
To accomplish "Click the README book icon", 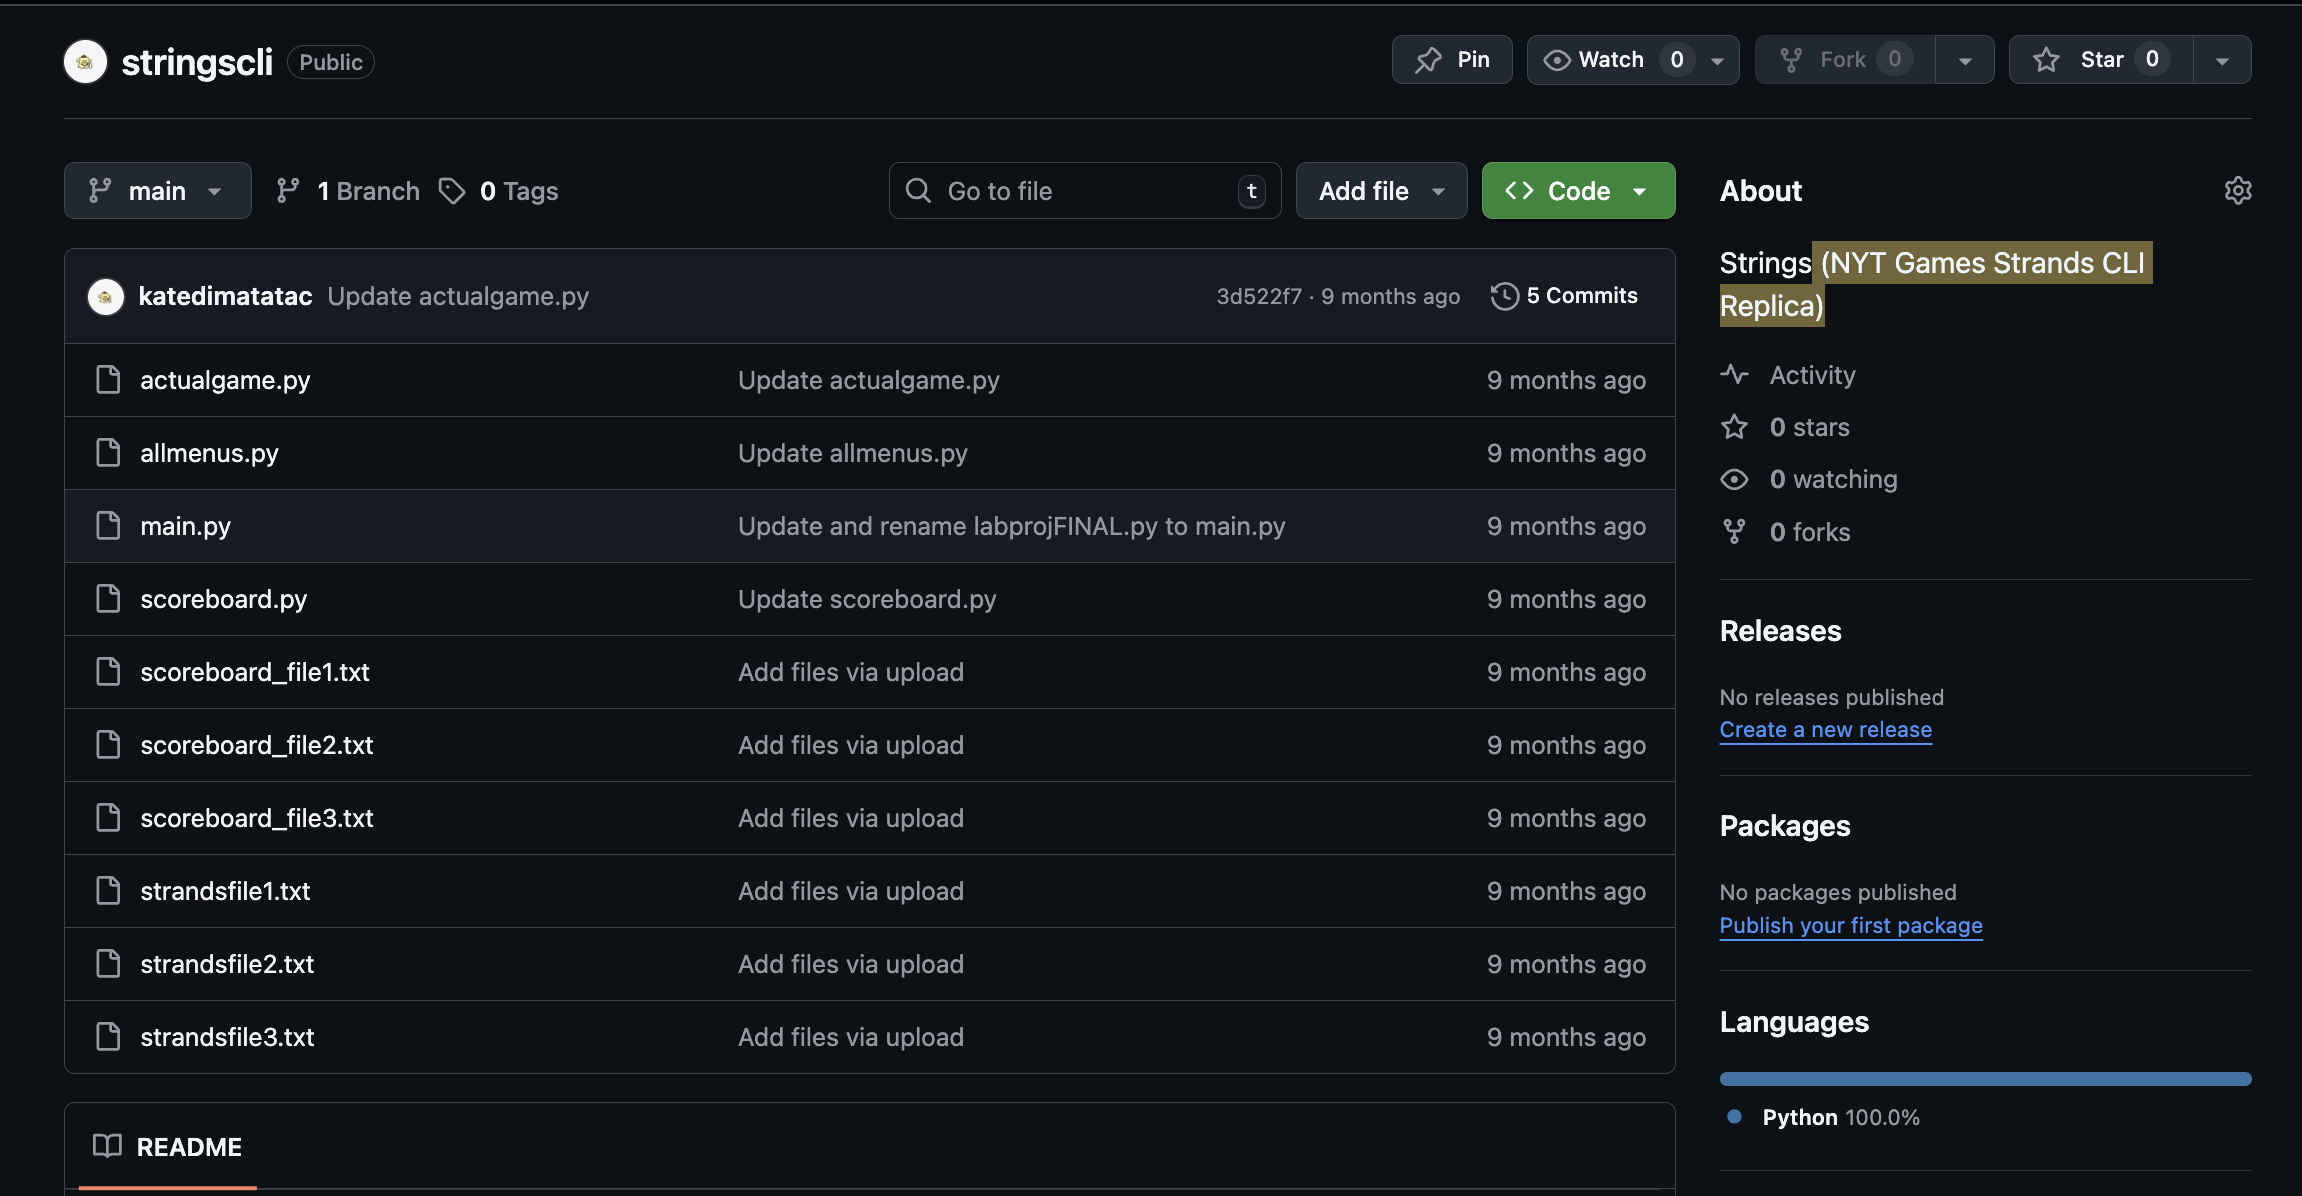I will tap(107, 1146).
